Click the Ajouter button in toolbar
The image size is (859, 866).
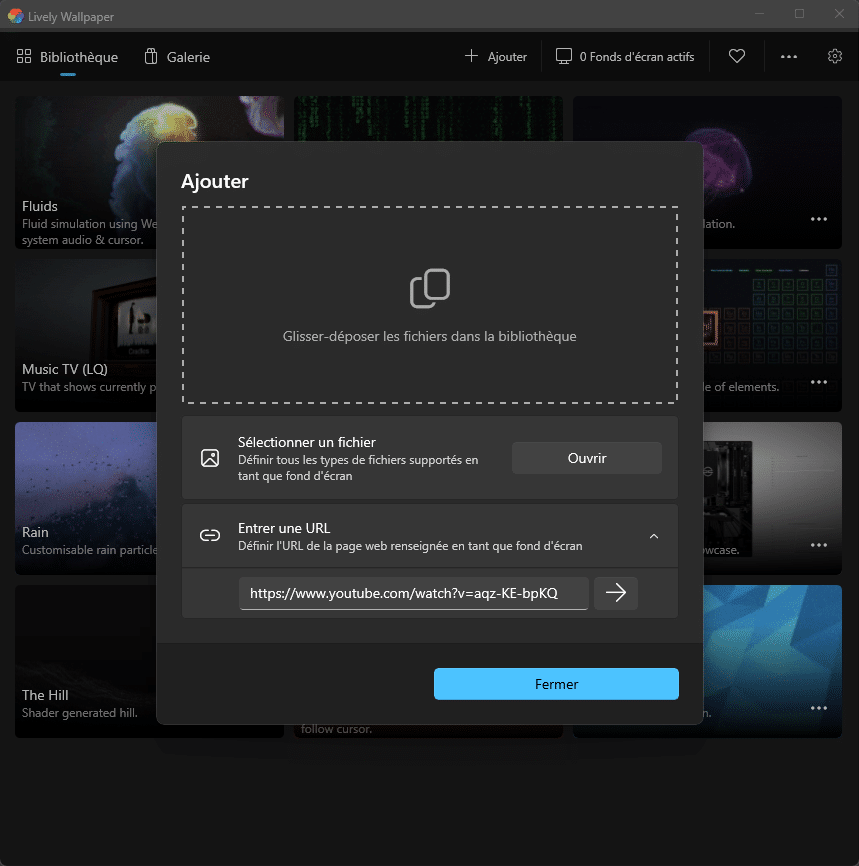[x=496, y=57]
